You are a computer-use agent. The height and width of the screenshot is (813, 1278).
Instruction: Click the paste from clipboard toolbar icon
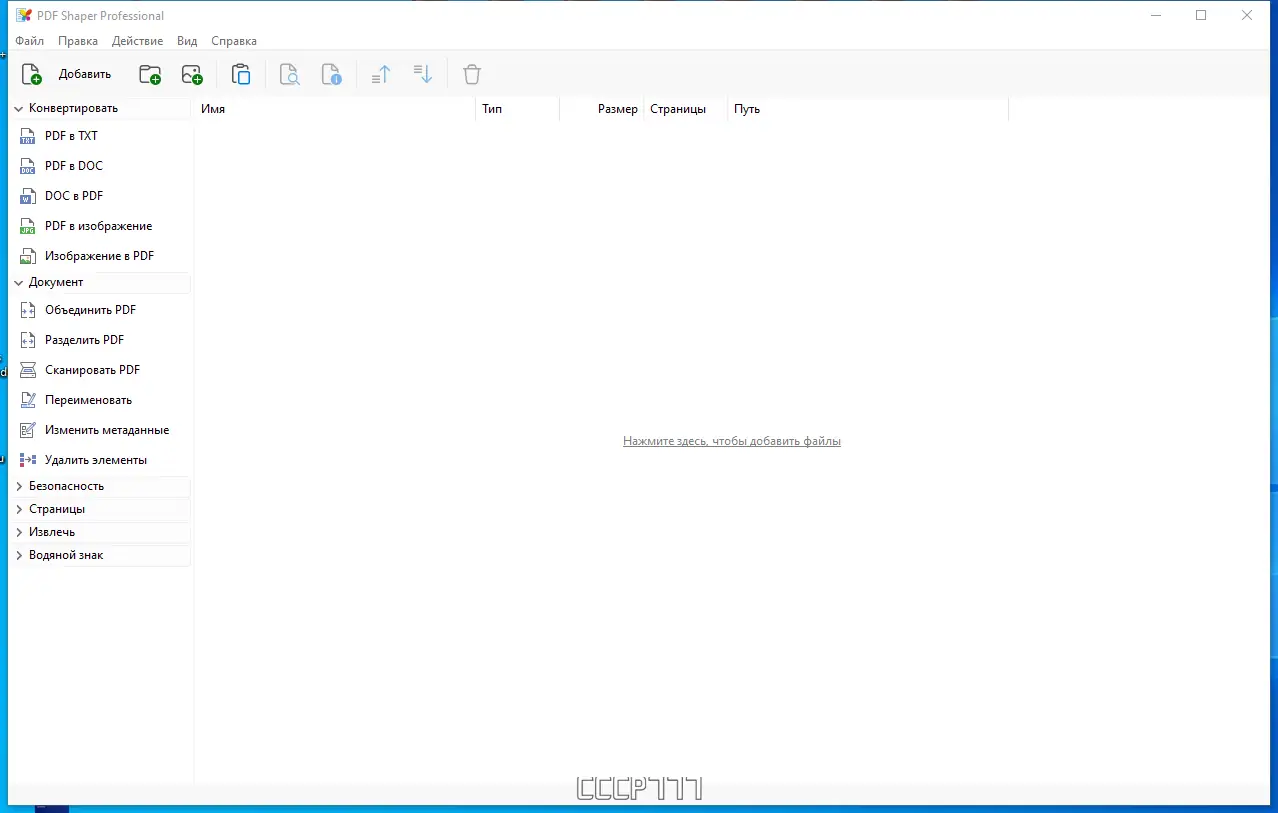coord(241,73)
